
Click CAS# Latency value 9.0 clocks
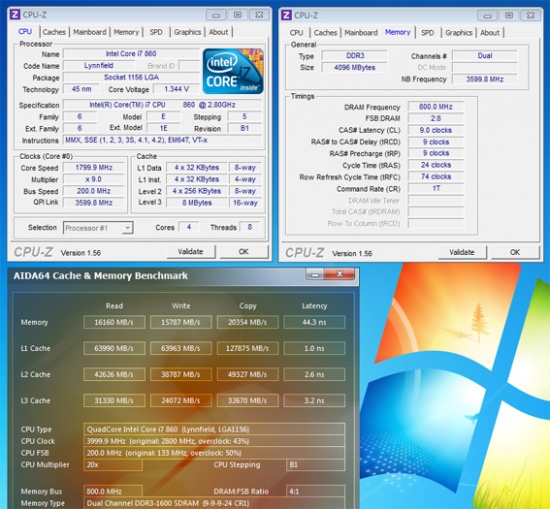[x=436, y=130]
